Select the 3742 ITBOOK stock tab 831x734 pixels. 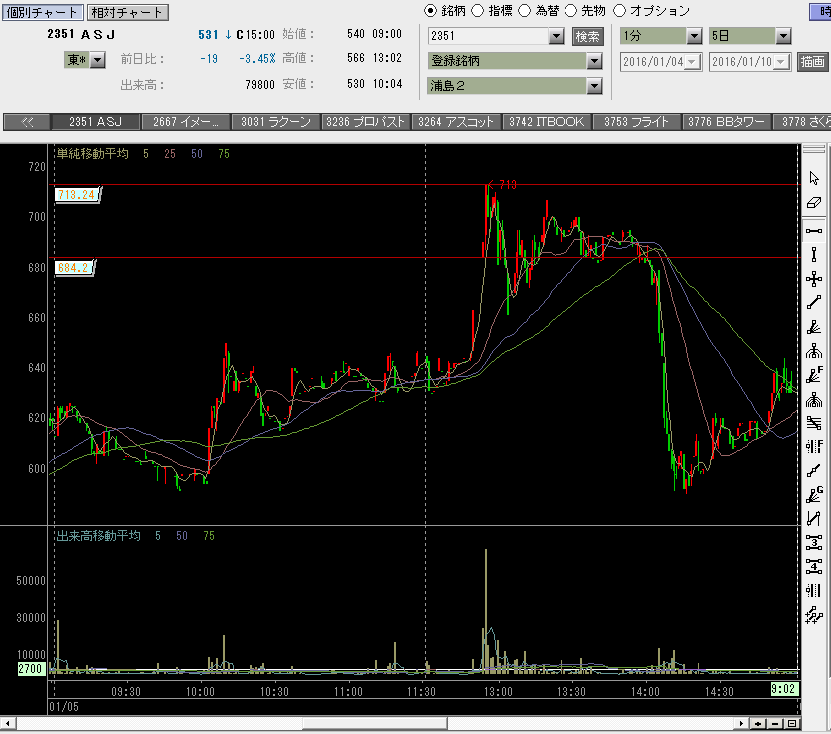547,122
